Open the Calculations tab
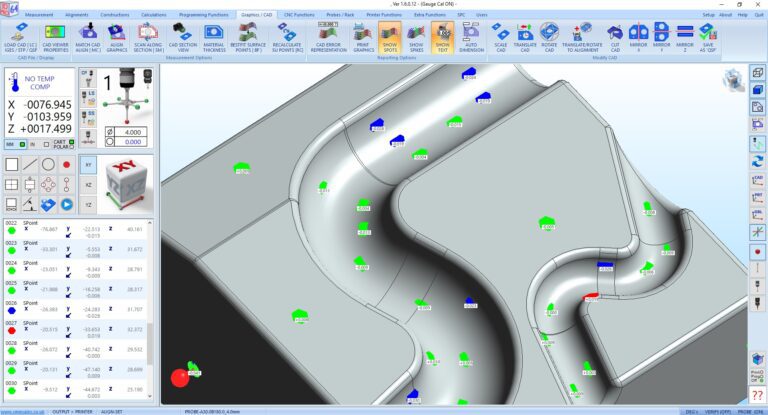Viewport: 768px width, 415px height. click(x=154, y=15)
